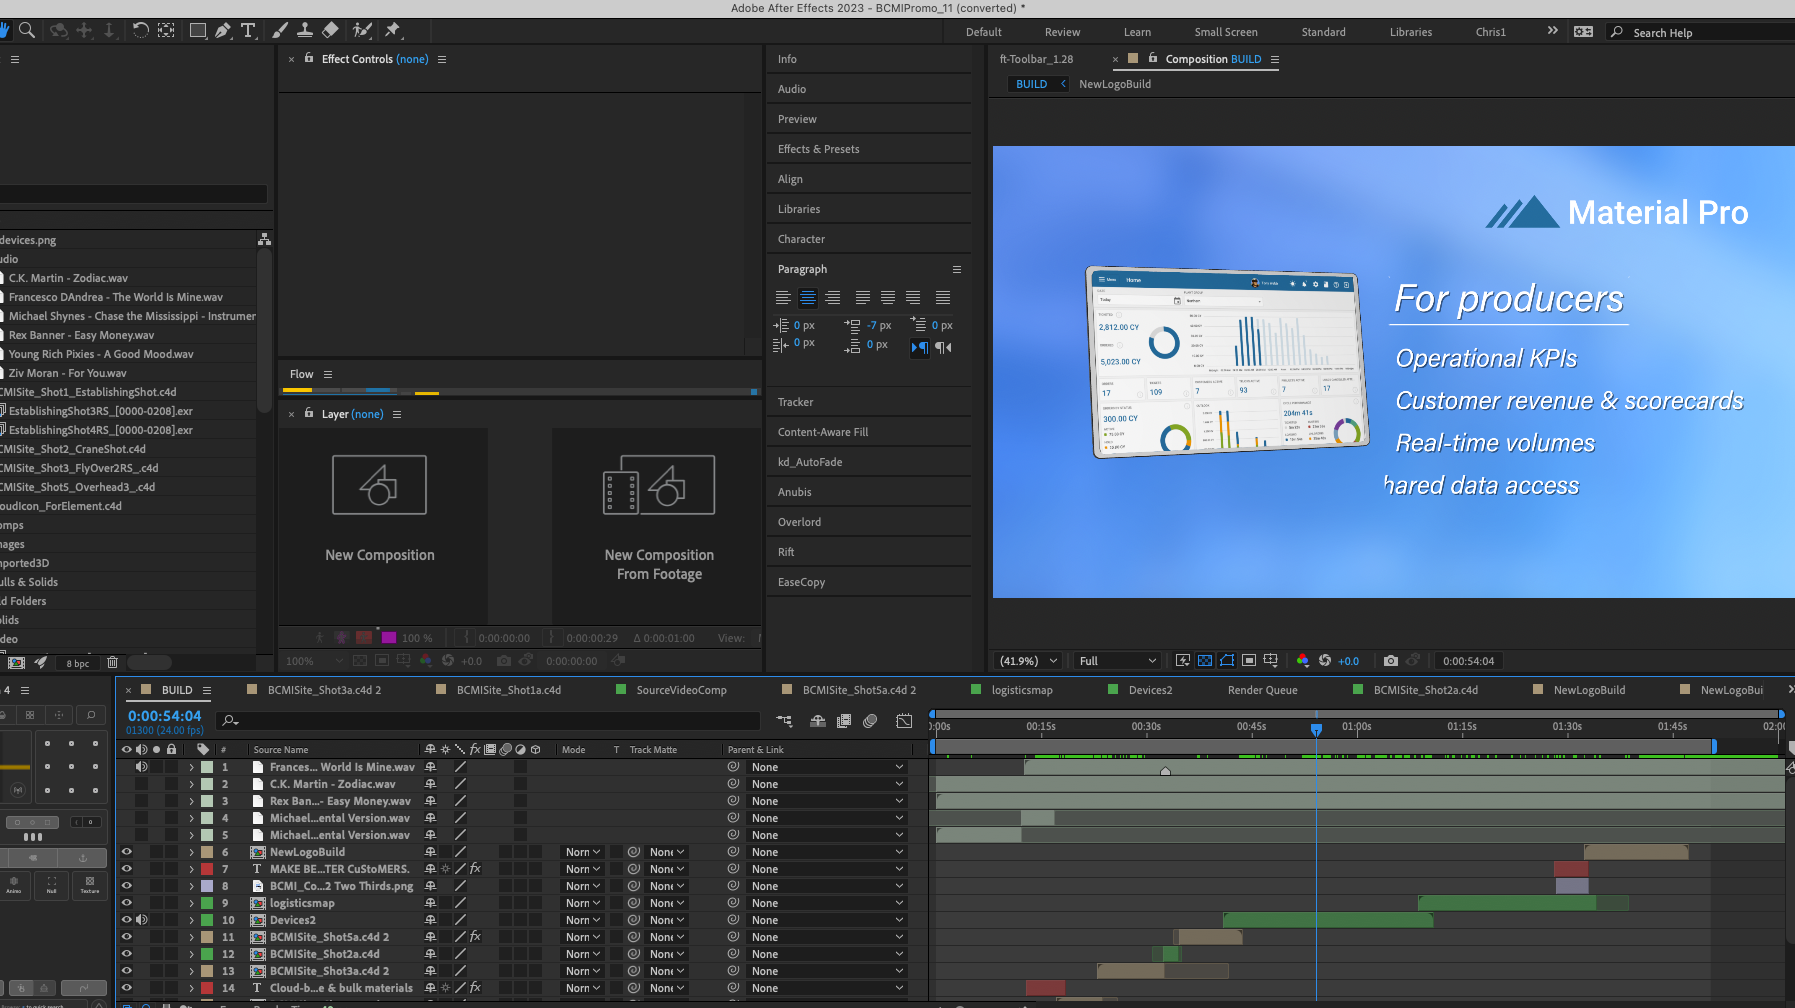Screen dimensions: 1795x1008
Task: Select the Clone Stamp tool
Action: pos(305,31)
